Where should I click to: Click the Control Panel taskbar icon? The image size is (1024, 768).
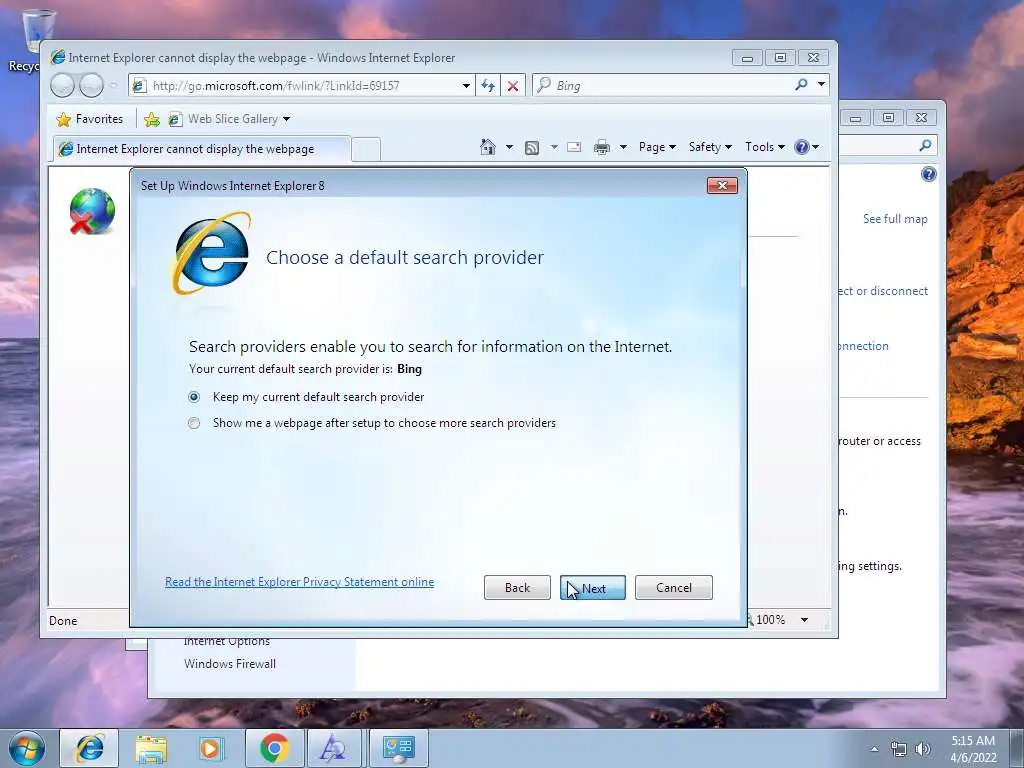pyautogui.click(x=398, y=748)
